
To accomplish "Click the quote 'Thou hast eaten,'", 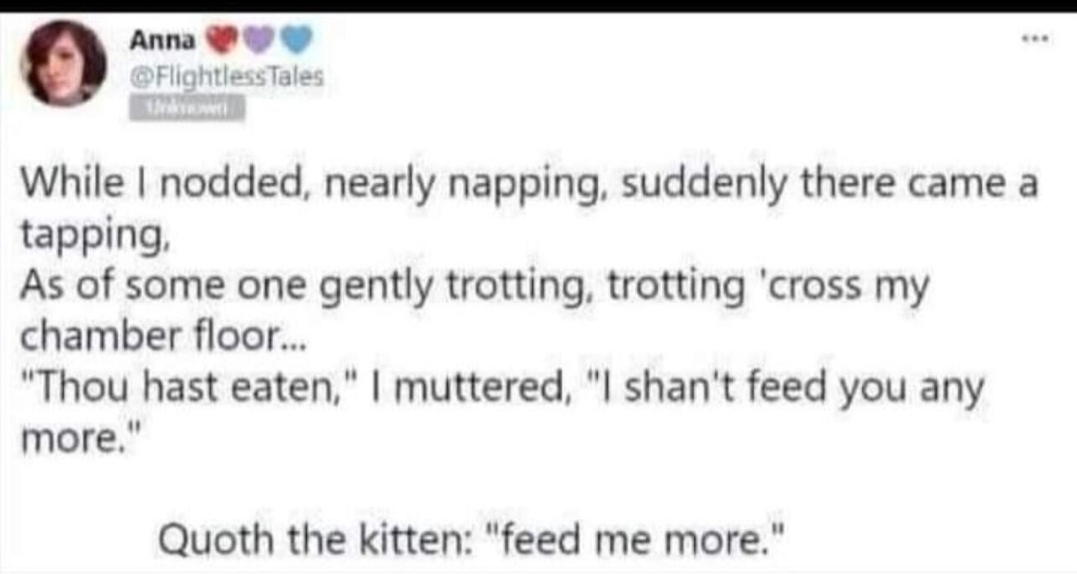I will point(183,387).
